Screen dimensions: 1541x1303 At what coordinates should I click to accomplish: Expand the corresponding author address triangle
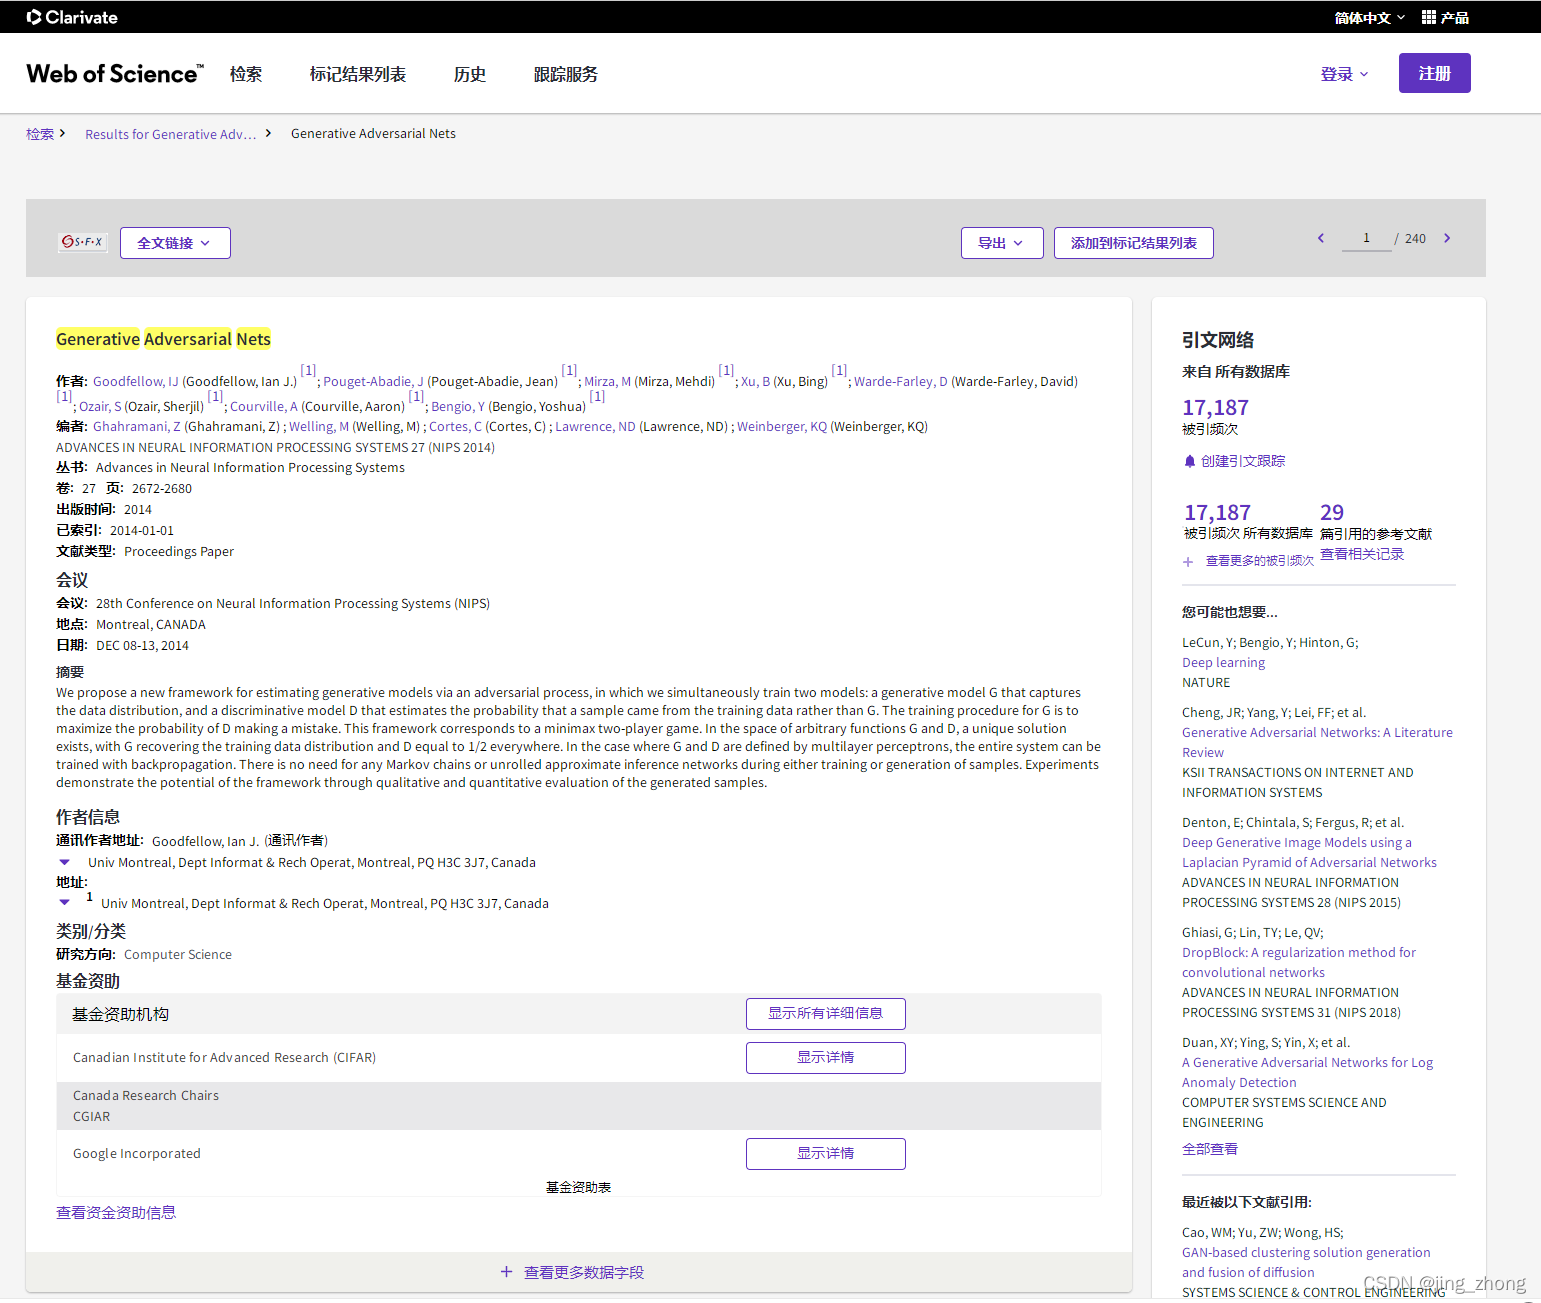click(x=65, y=862)
